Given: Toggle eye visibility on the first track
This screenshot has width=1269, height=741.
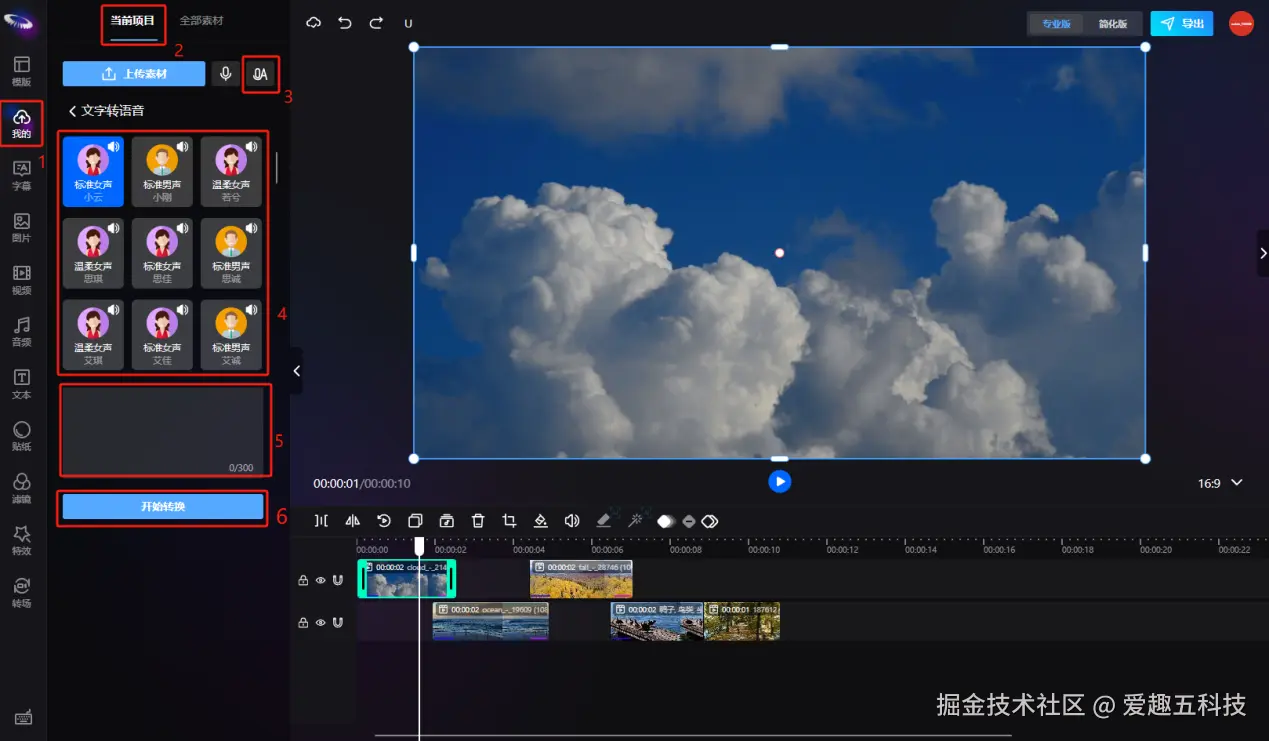Looking at the screenshot, I should [x=320, y=580].
